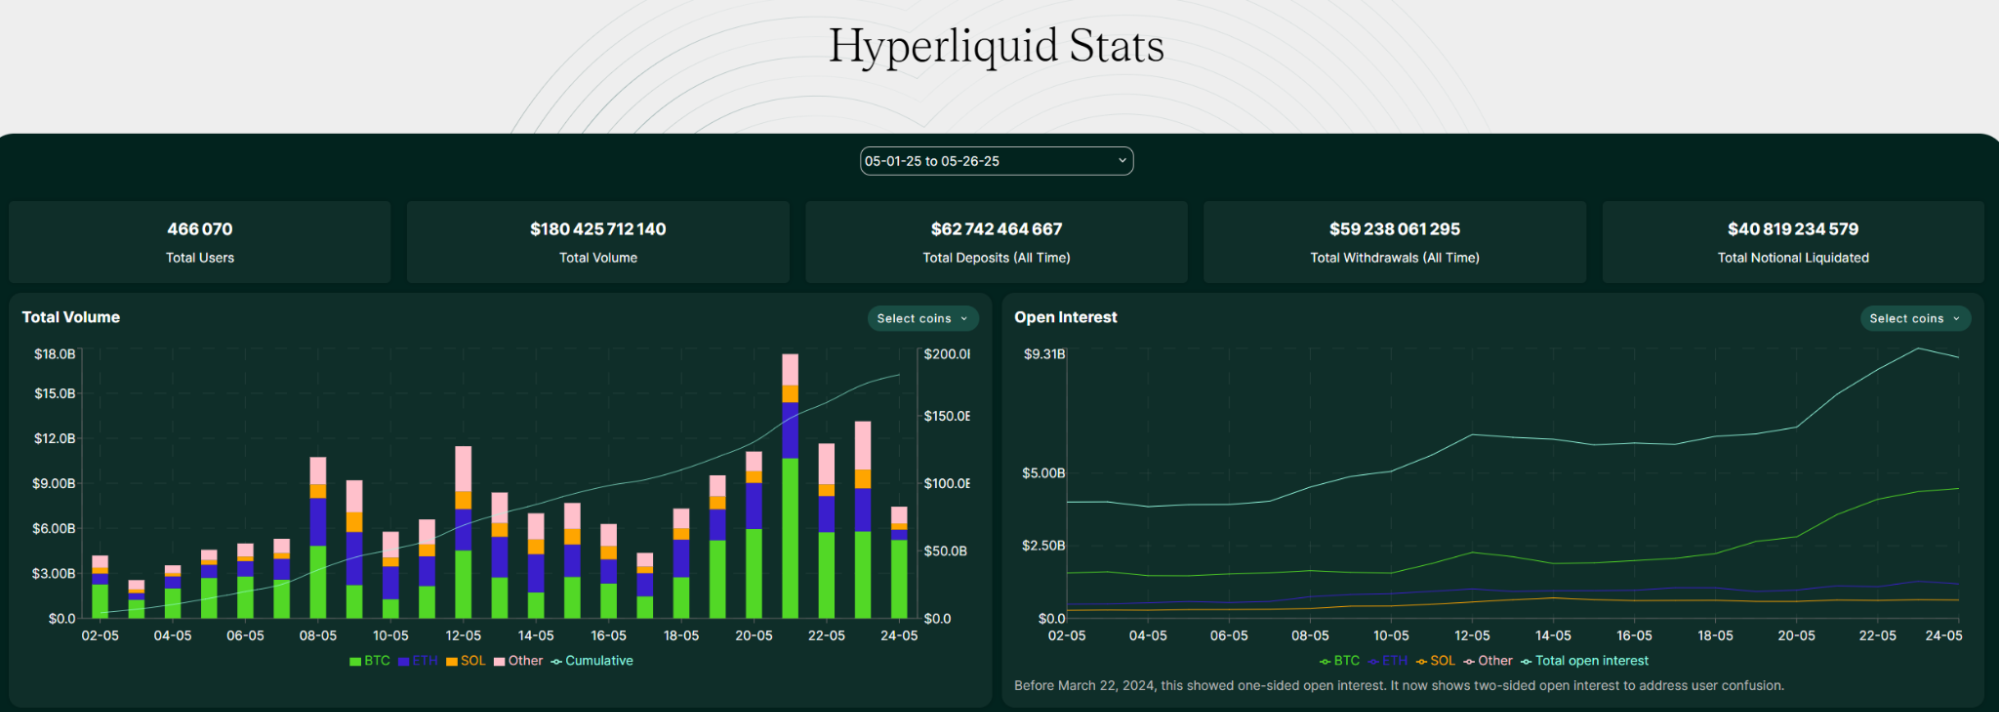
Task: Toggle BTC legend in Open Interest chart
Action: (x=1339, y=661)
